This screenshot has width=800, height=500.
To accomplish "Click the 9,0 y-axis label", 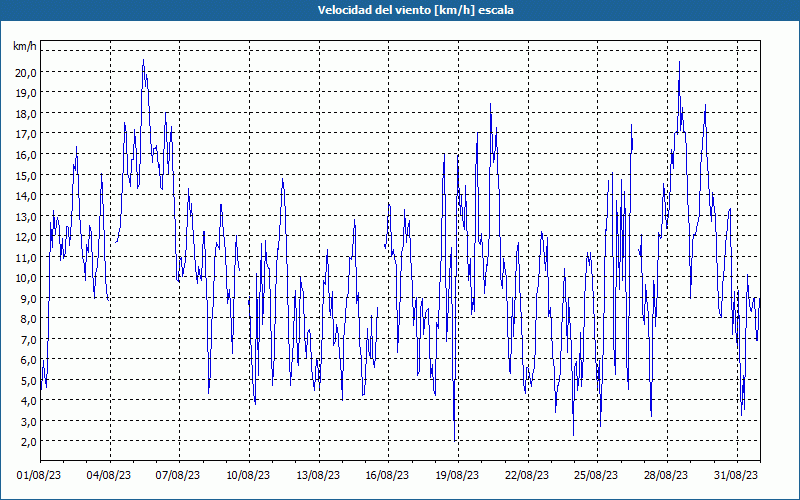I will [x=29, y=298].
